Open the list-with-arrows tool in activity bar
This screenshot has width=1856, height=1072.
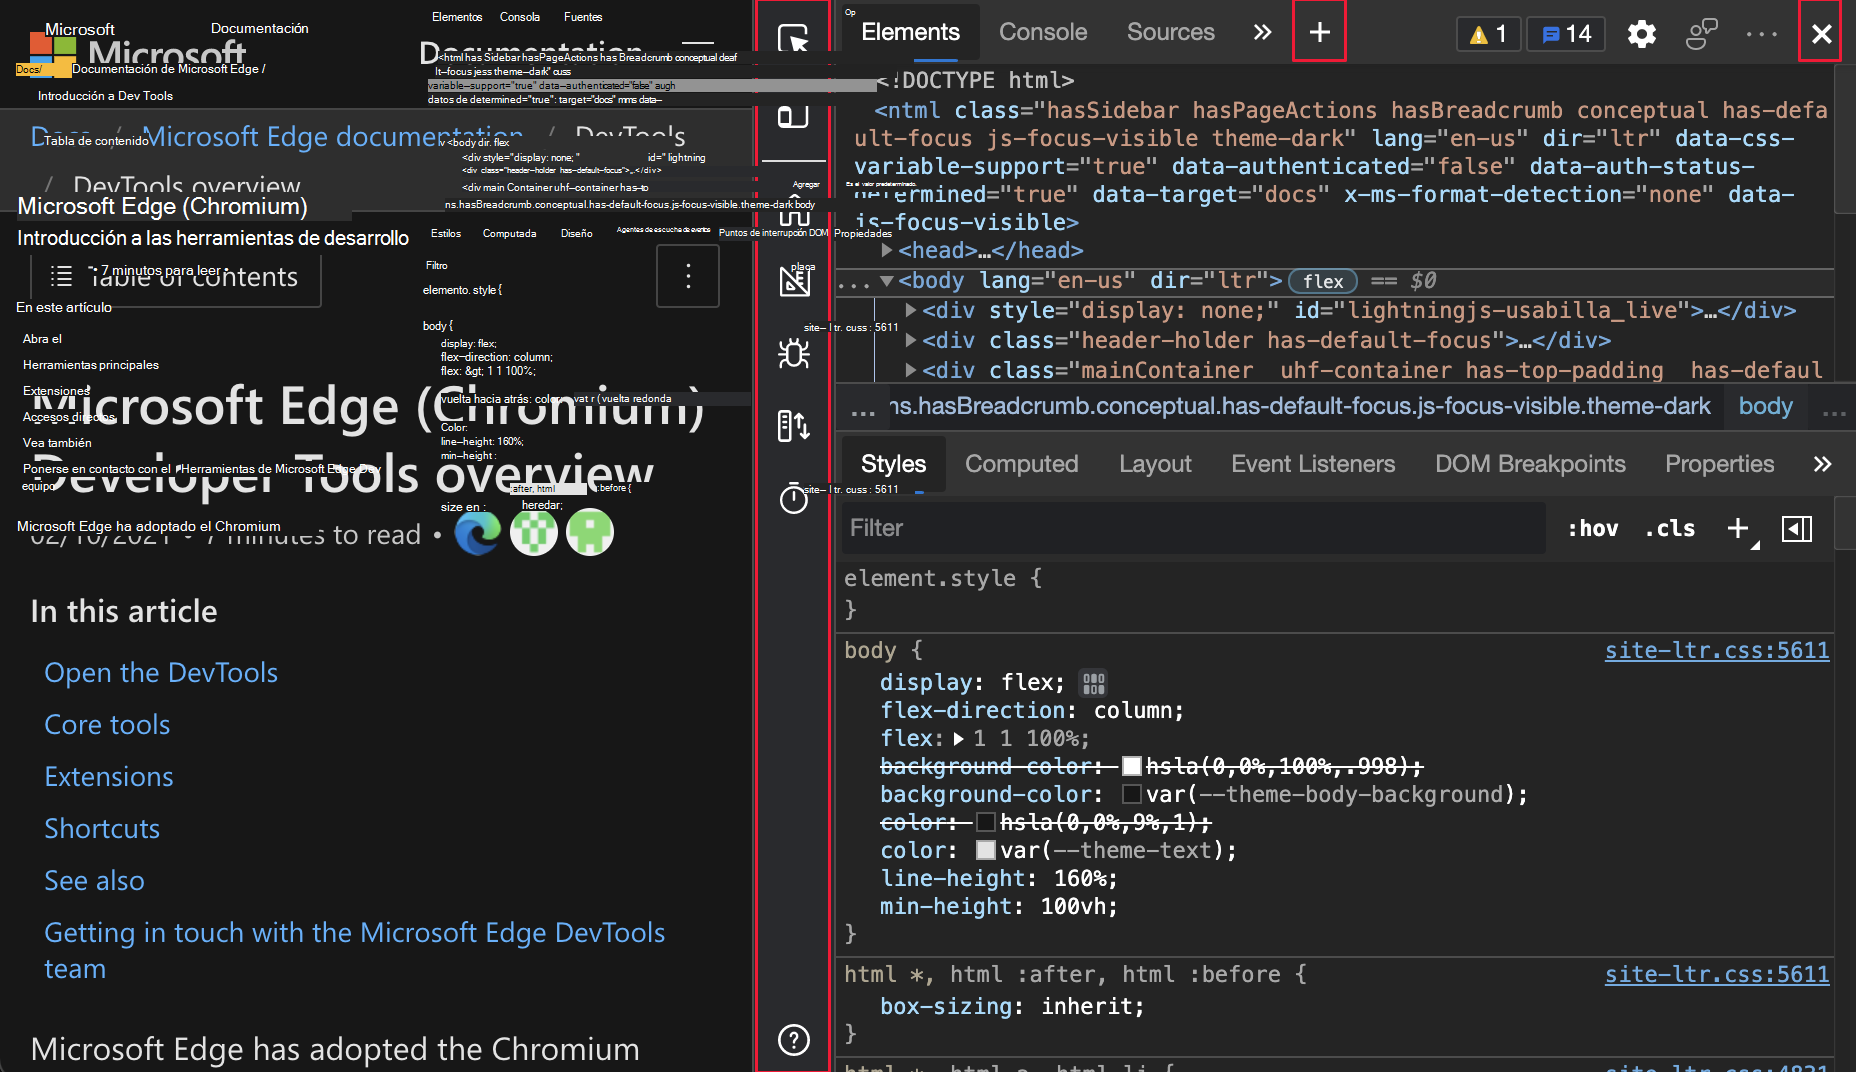pyautogui.click(x=794, y=425)
